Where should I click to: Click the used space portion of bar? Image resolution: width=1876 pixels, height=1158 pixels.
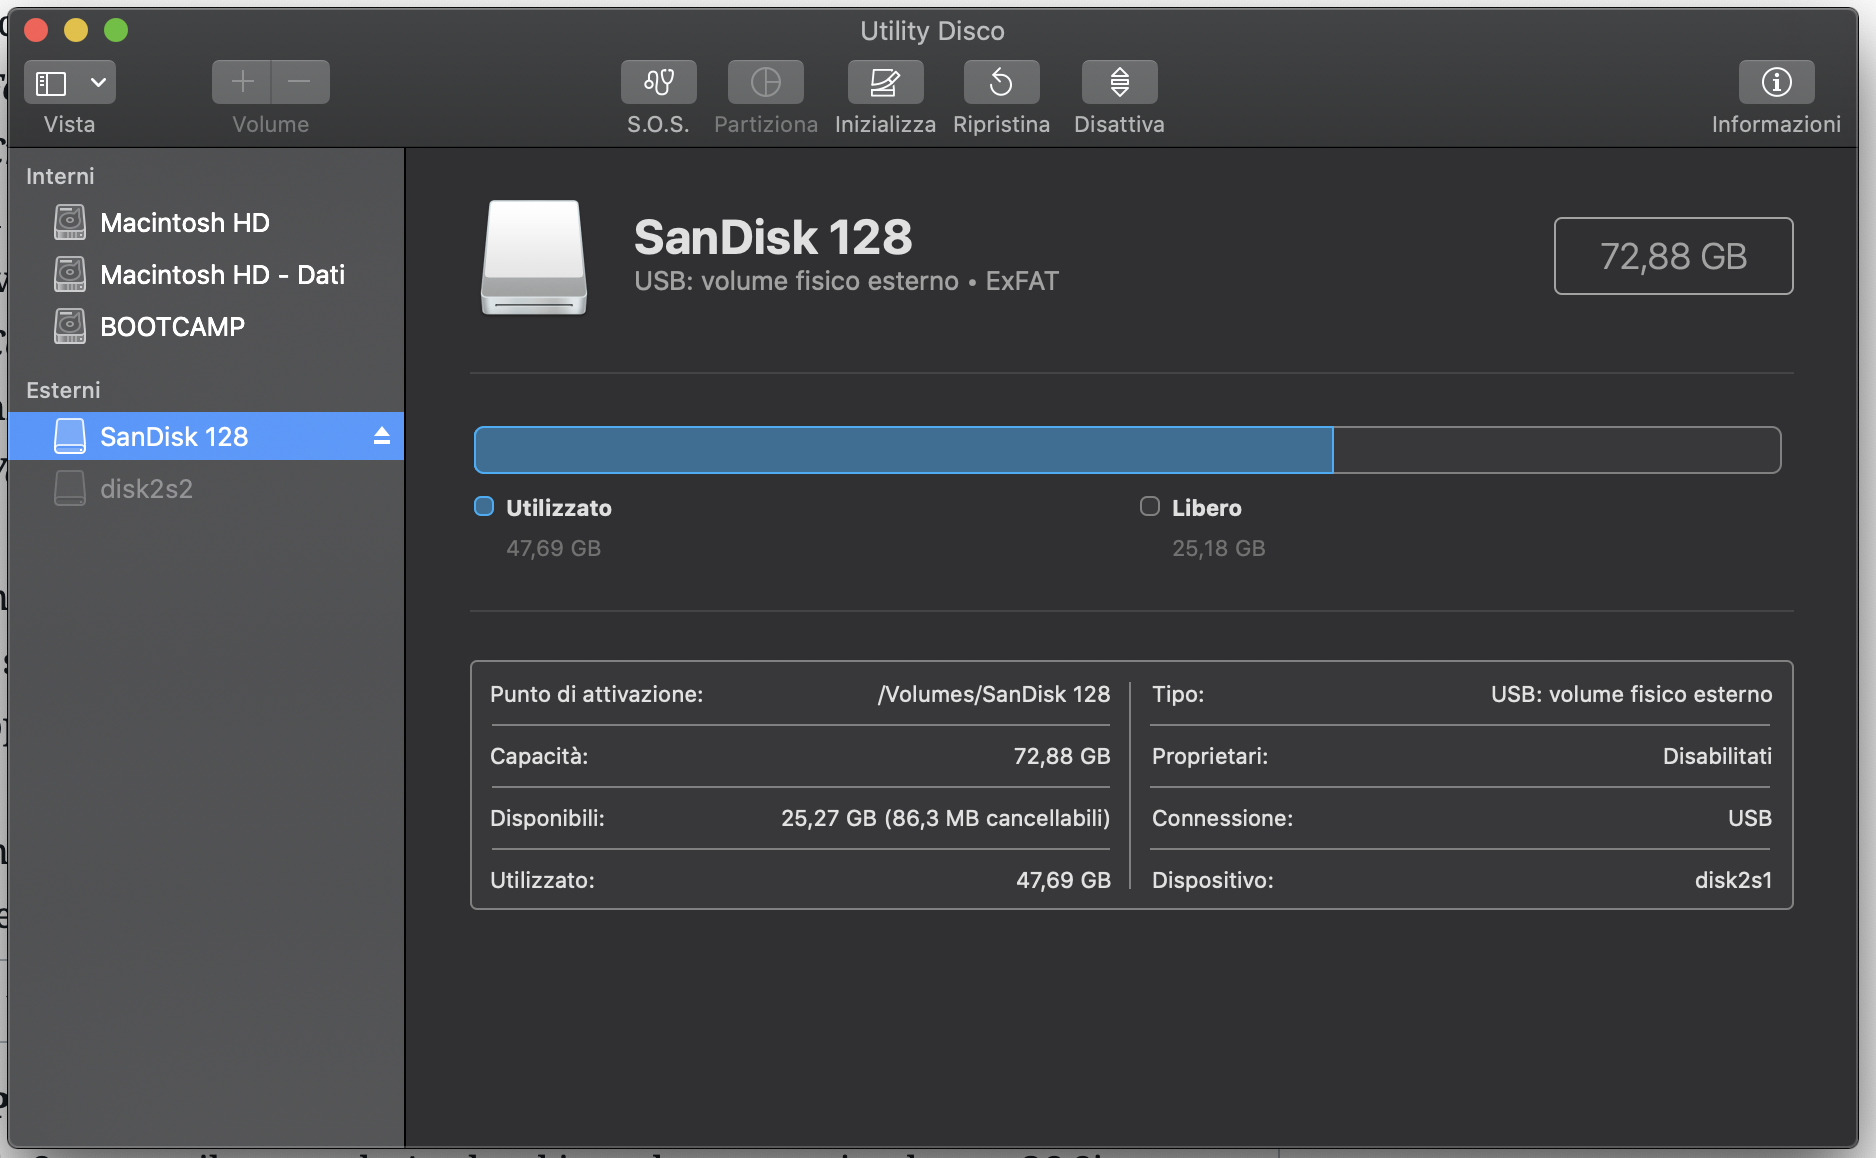[903, 450]
